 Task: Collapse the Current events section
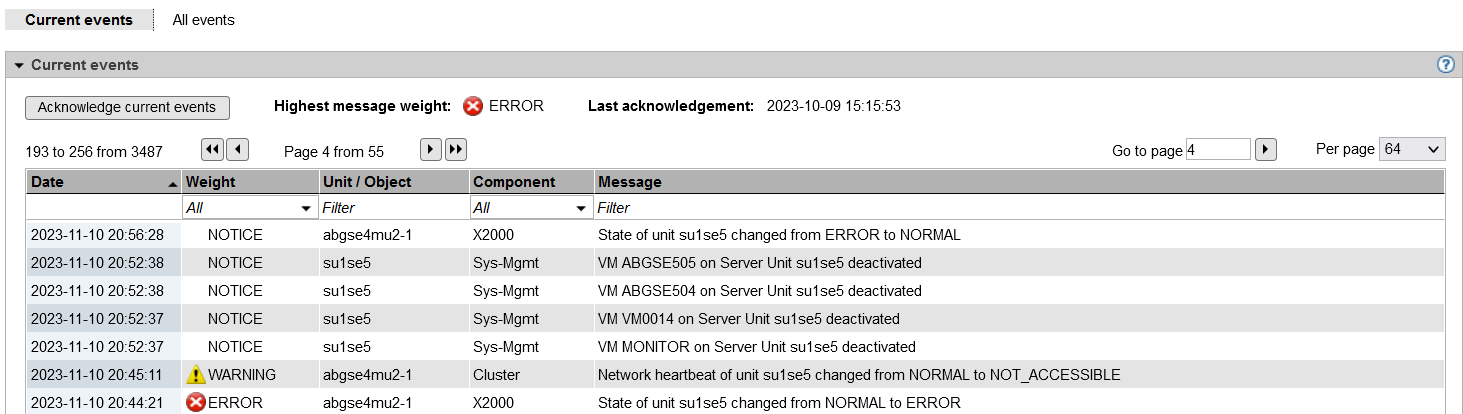(18, 65)
